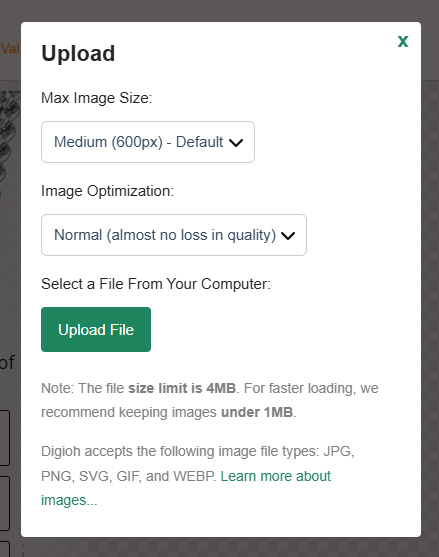Screen dimensions: 439x557
Task: Click the 'under 1MB' bold text
Action: tap(257, 412)
